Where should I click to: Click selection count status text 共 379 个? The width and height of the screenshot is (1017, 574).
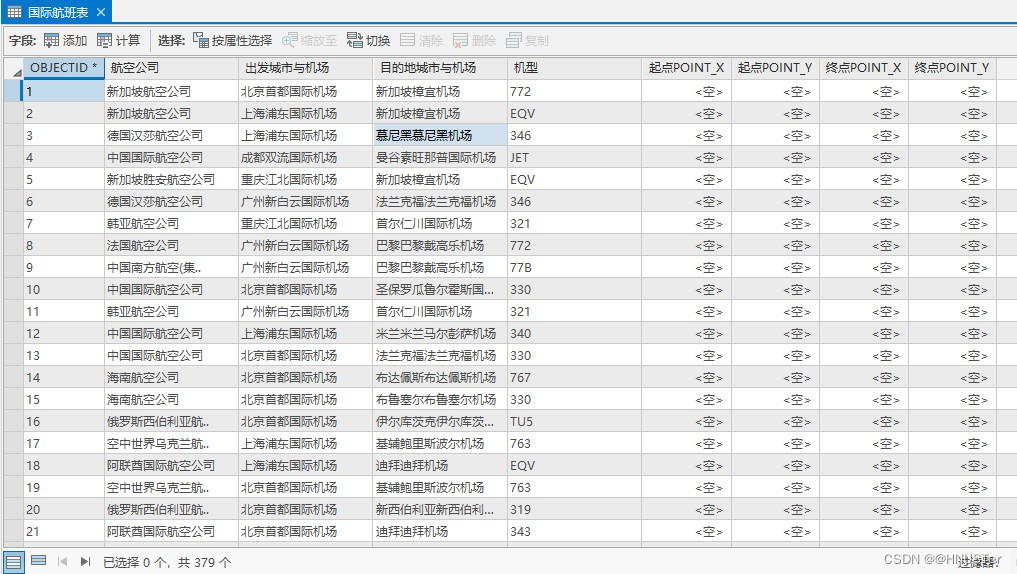tap(204, 562)
